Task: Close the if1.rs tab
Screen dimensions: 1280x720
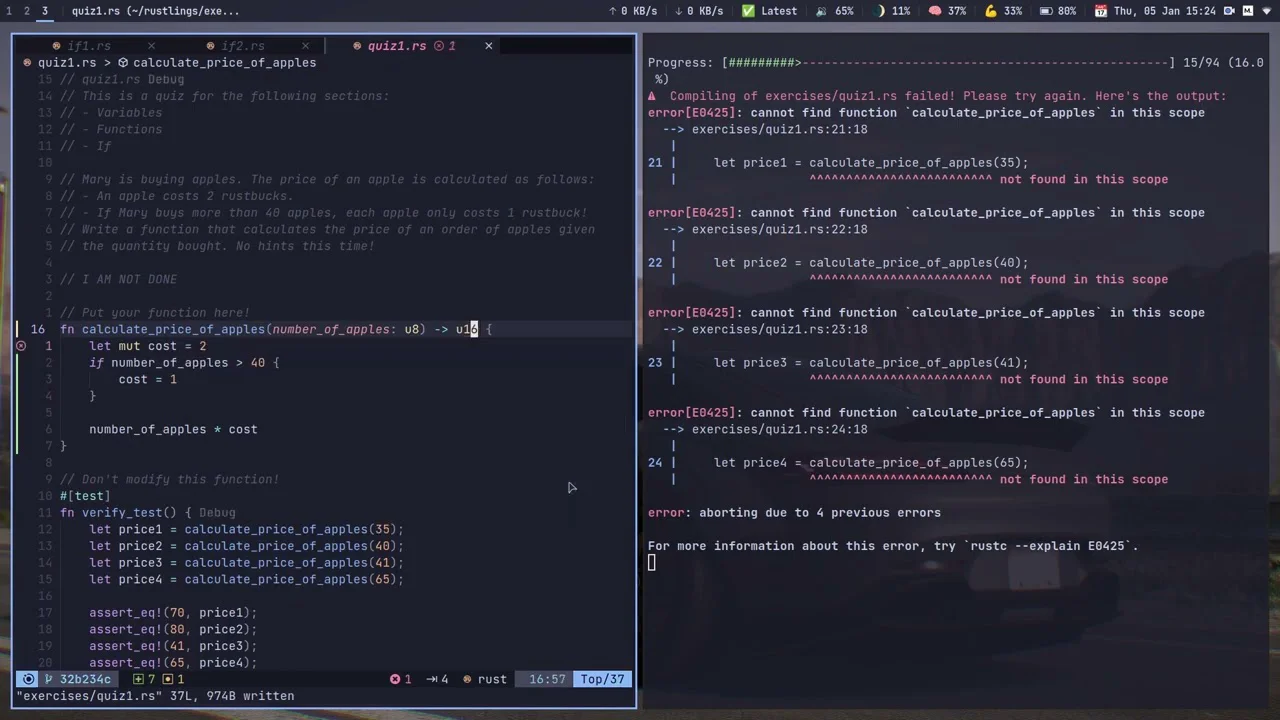Action: 151,46
